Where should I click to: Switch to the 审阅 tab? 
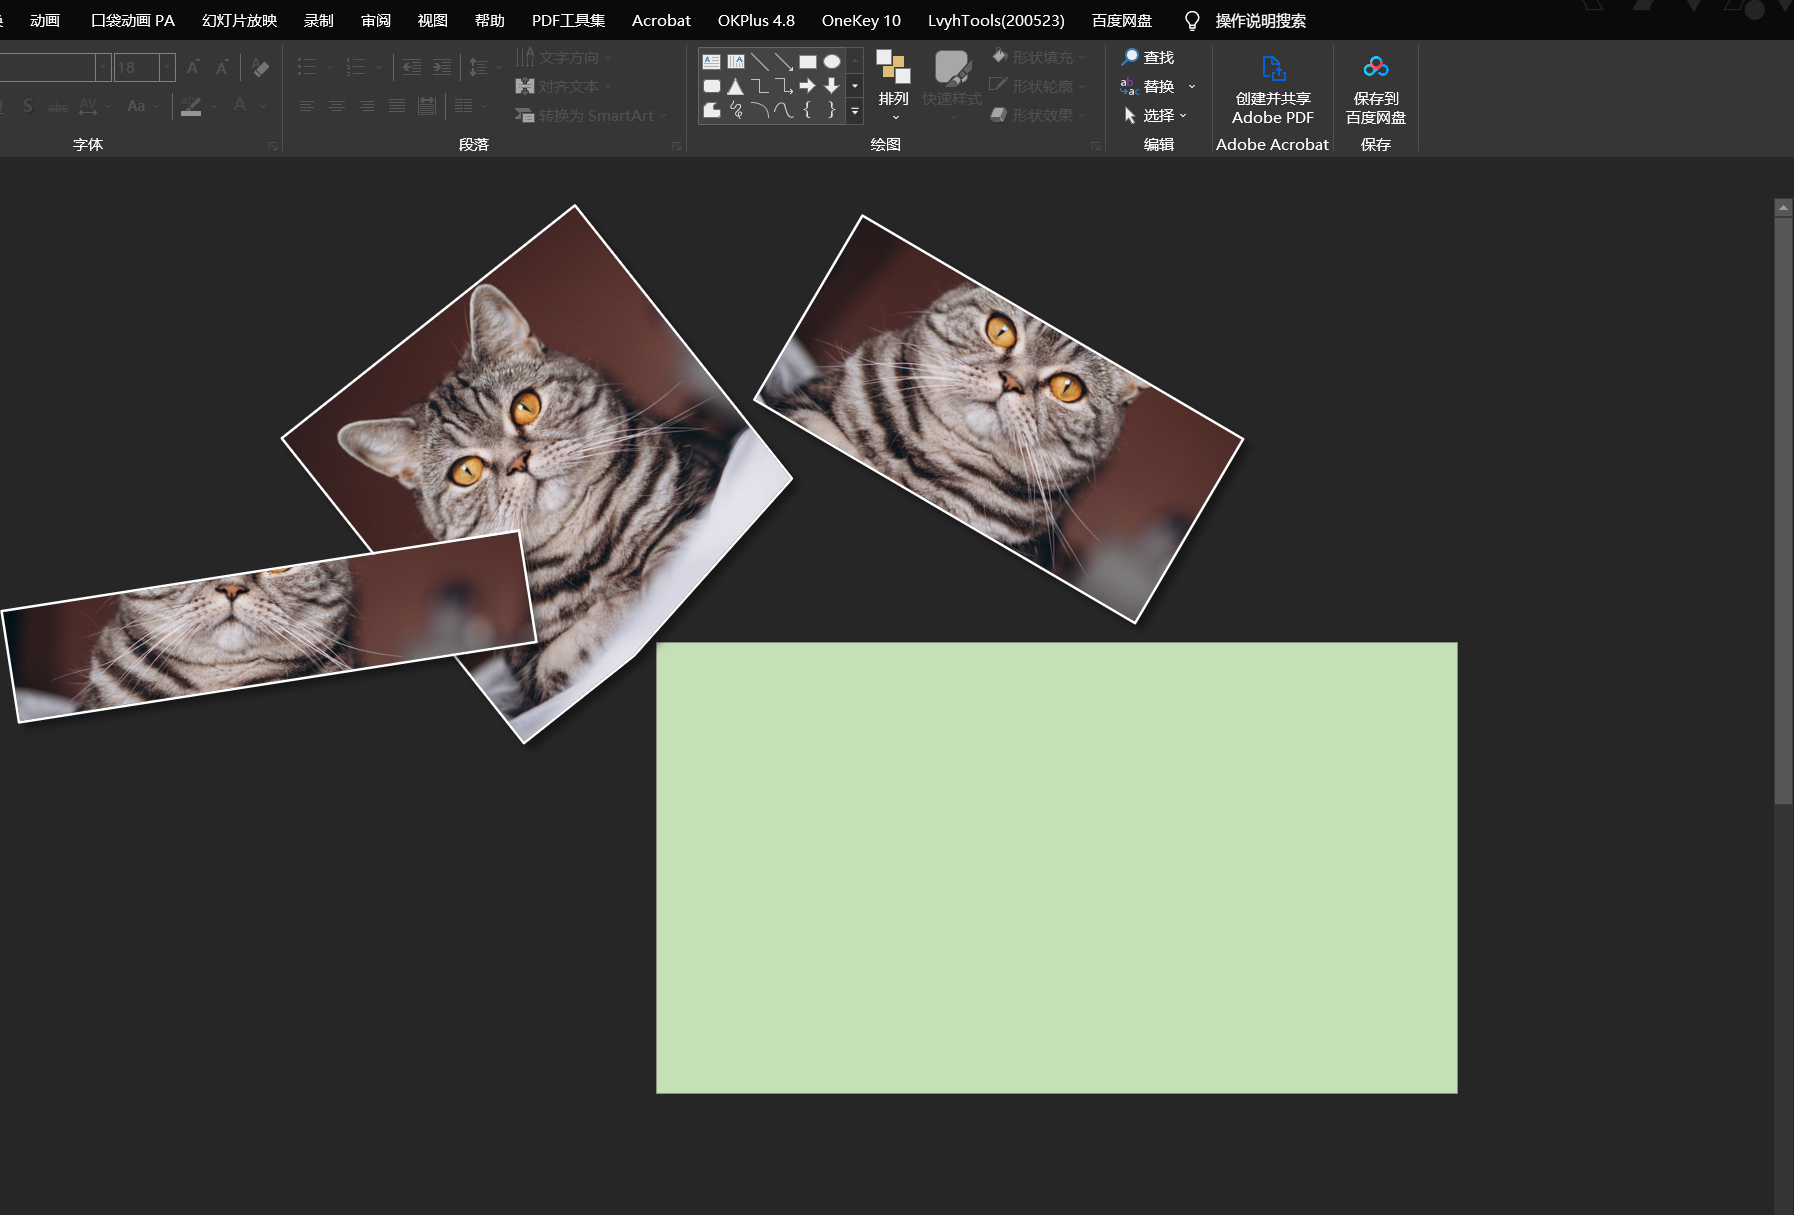[376, 21]
